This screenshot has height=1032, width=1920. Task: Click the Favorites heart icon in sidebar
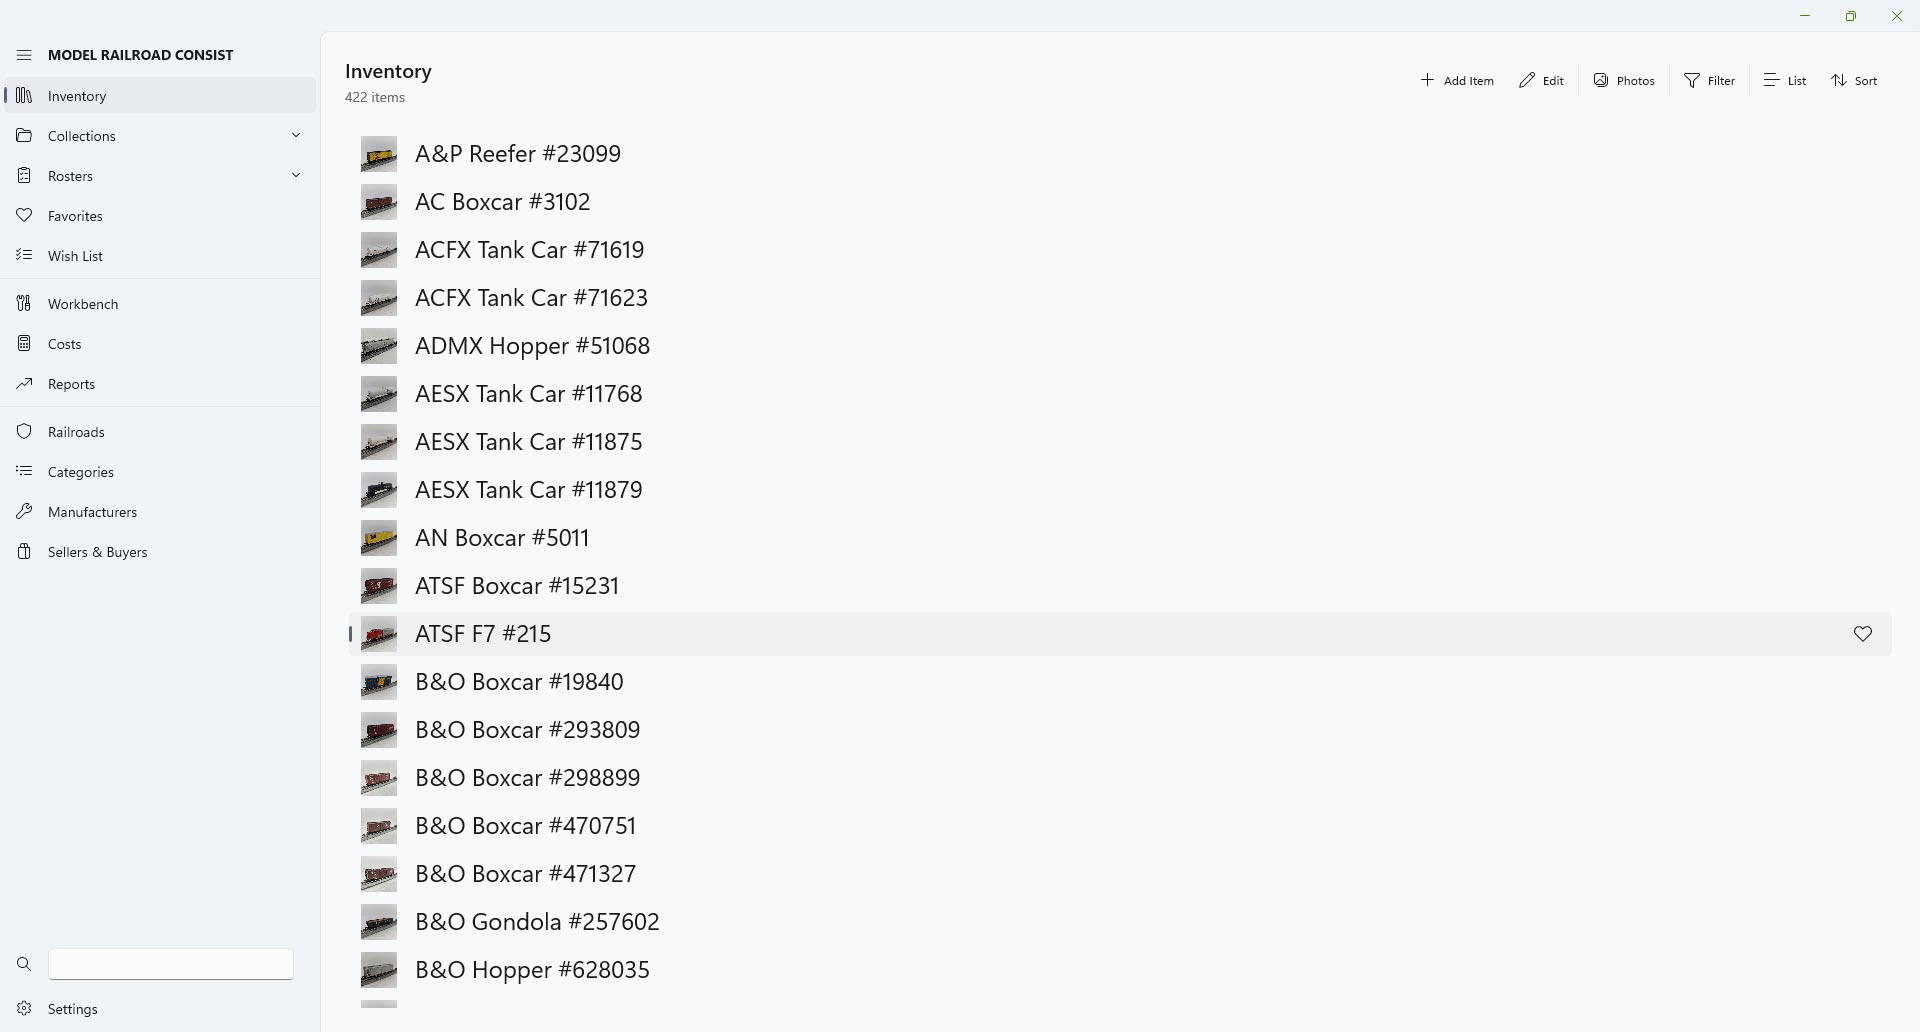point(24,216)
